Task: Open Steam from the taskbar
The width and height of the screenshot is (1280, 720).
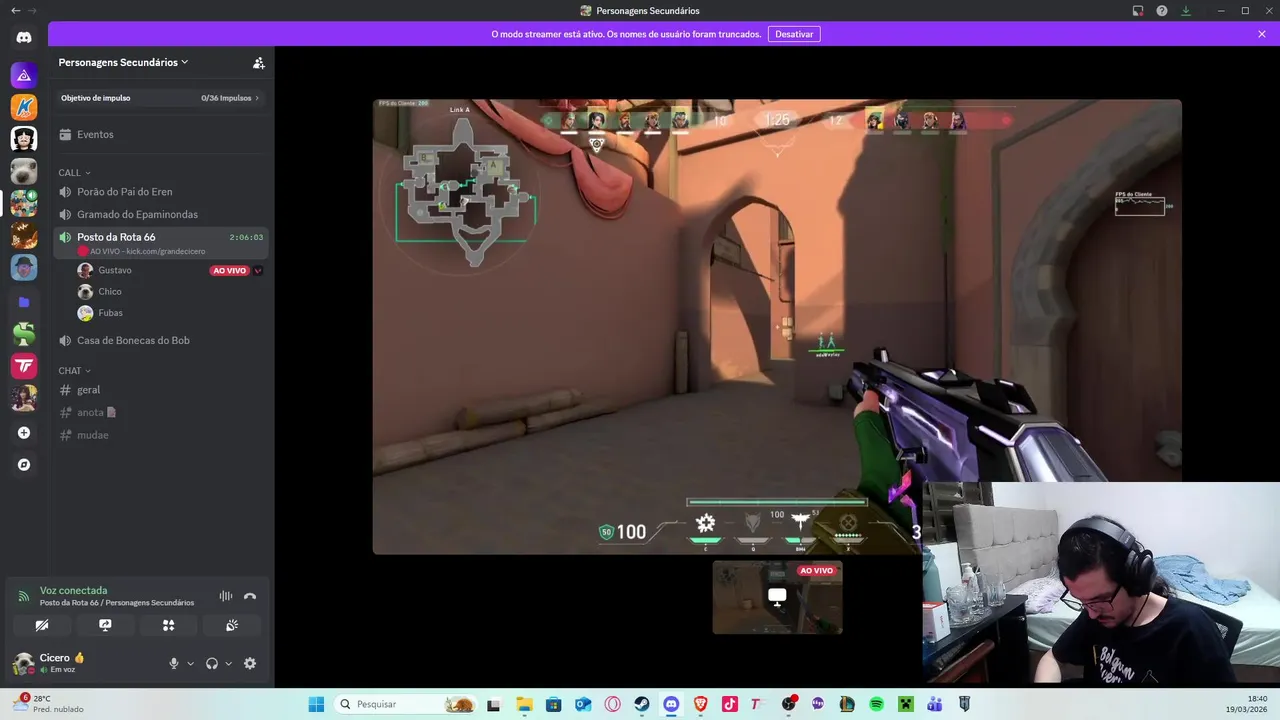Action: point(642,704)
